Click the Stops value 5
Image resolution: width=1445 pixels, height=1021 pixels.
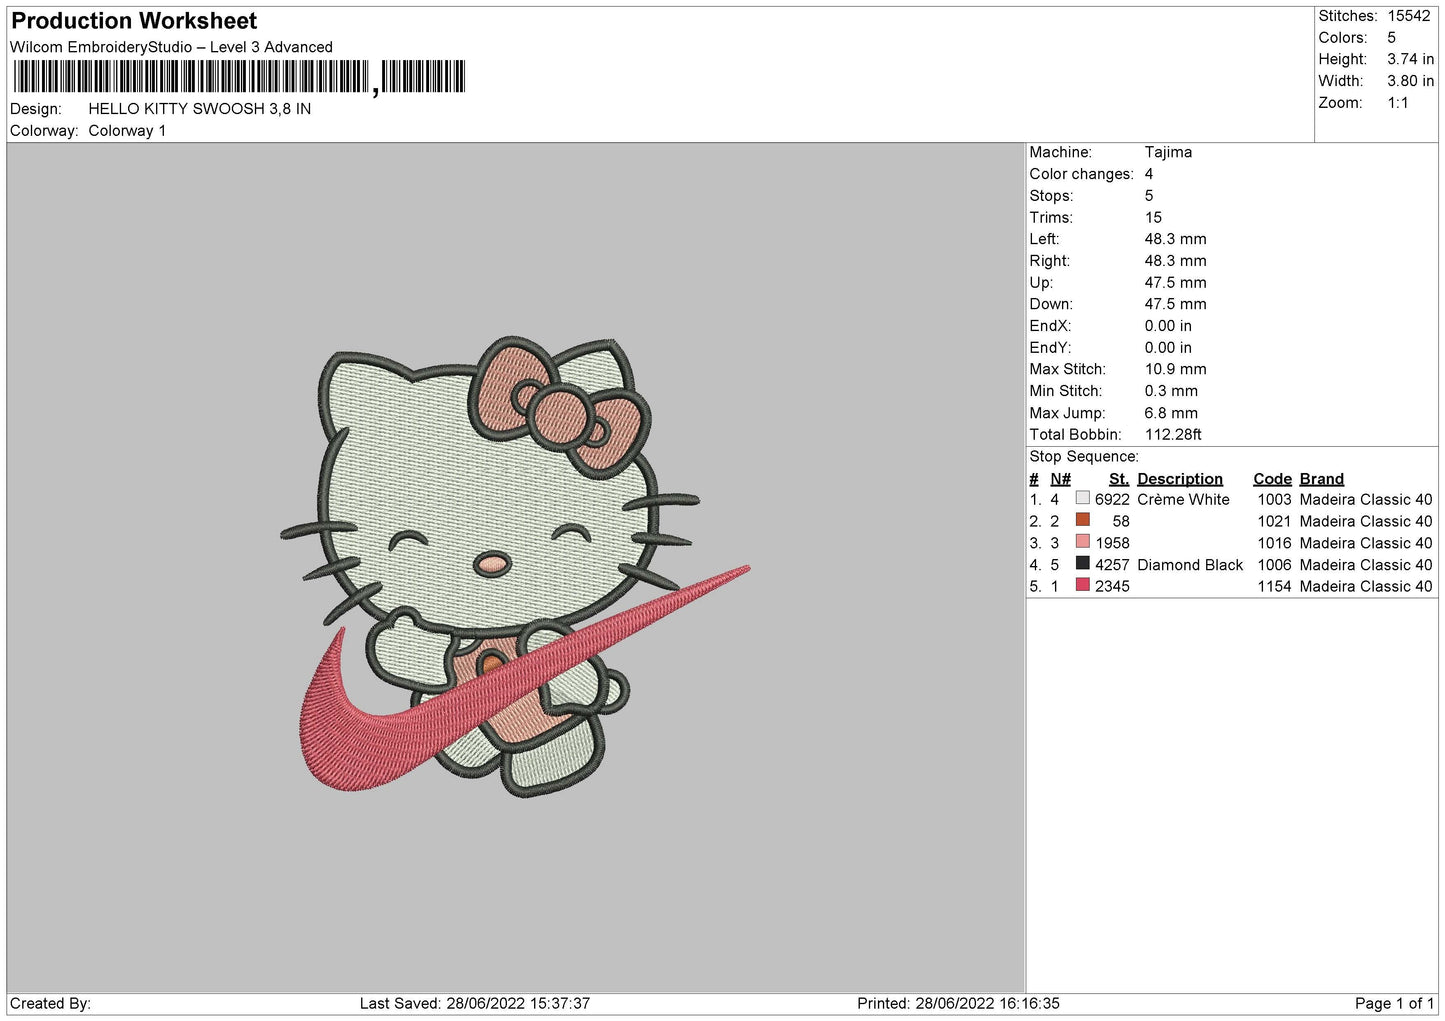pos(1149,196)
